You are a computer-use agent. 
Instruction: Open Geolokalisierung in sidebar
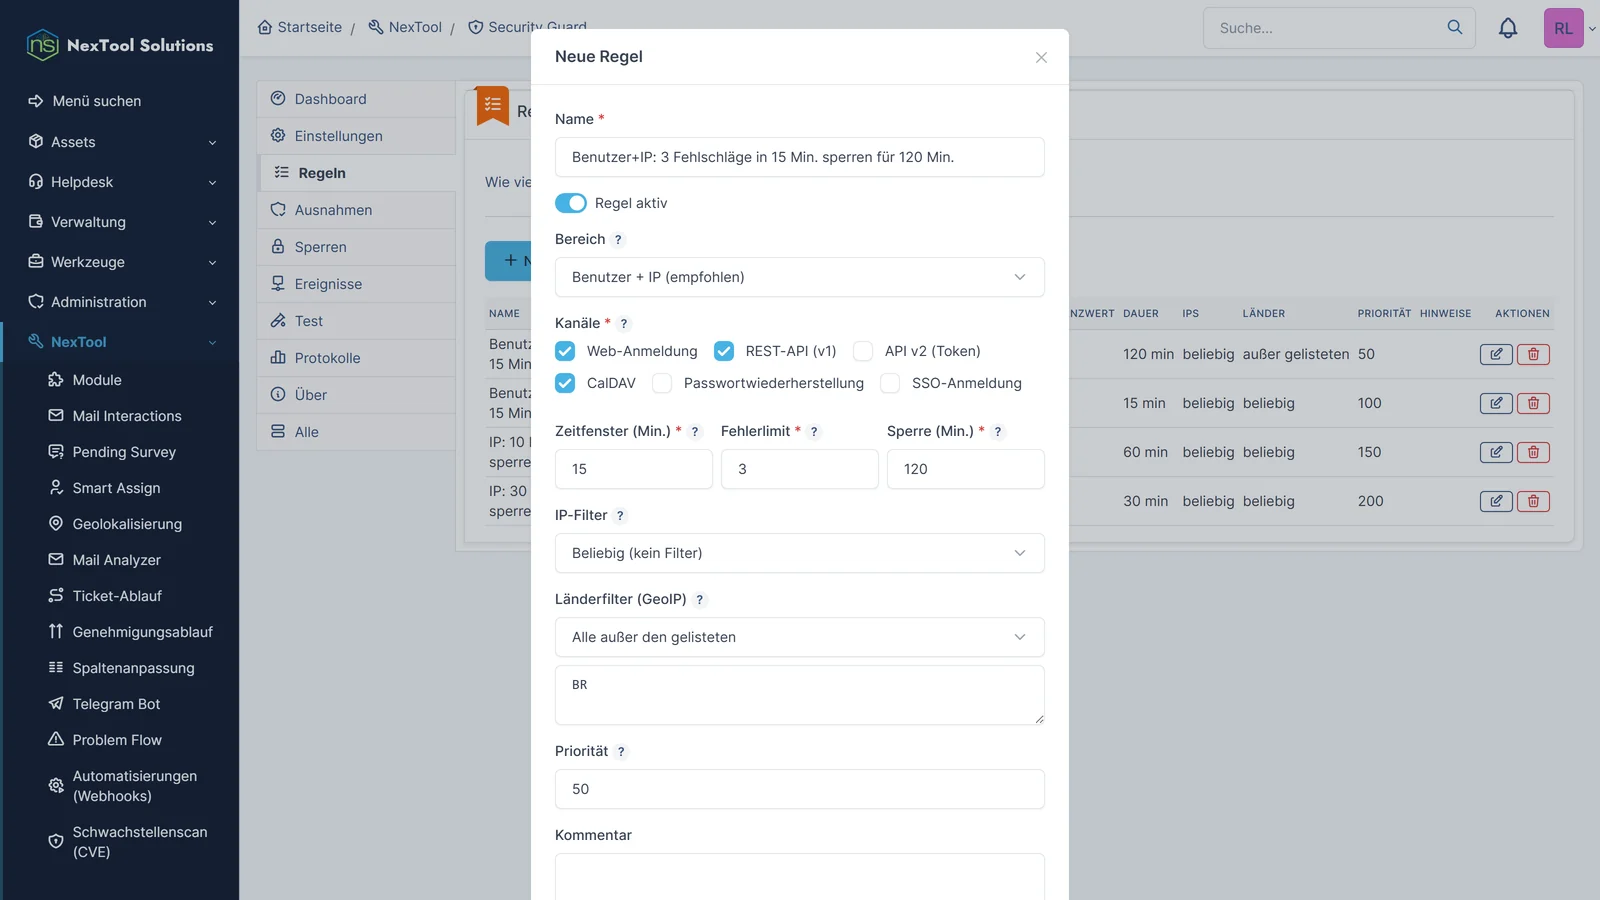(x=127, y=524)
